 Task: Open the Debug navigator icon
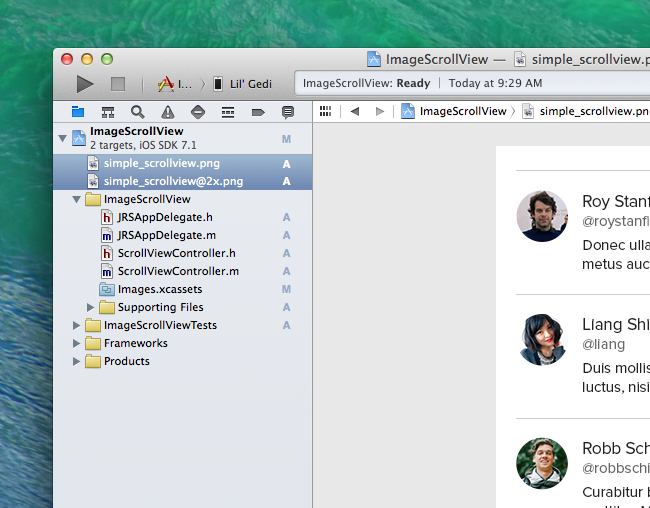pos(227,112)
